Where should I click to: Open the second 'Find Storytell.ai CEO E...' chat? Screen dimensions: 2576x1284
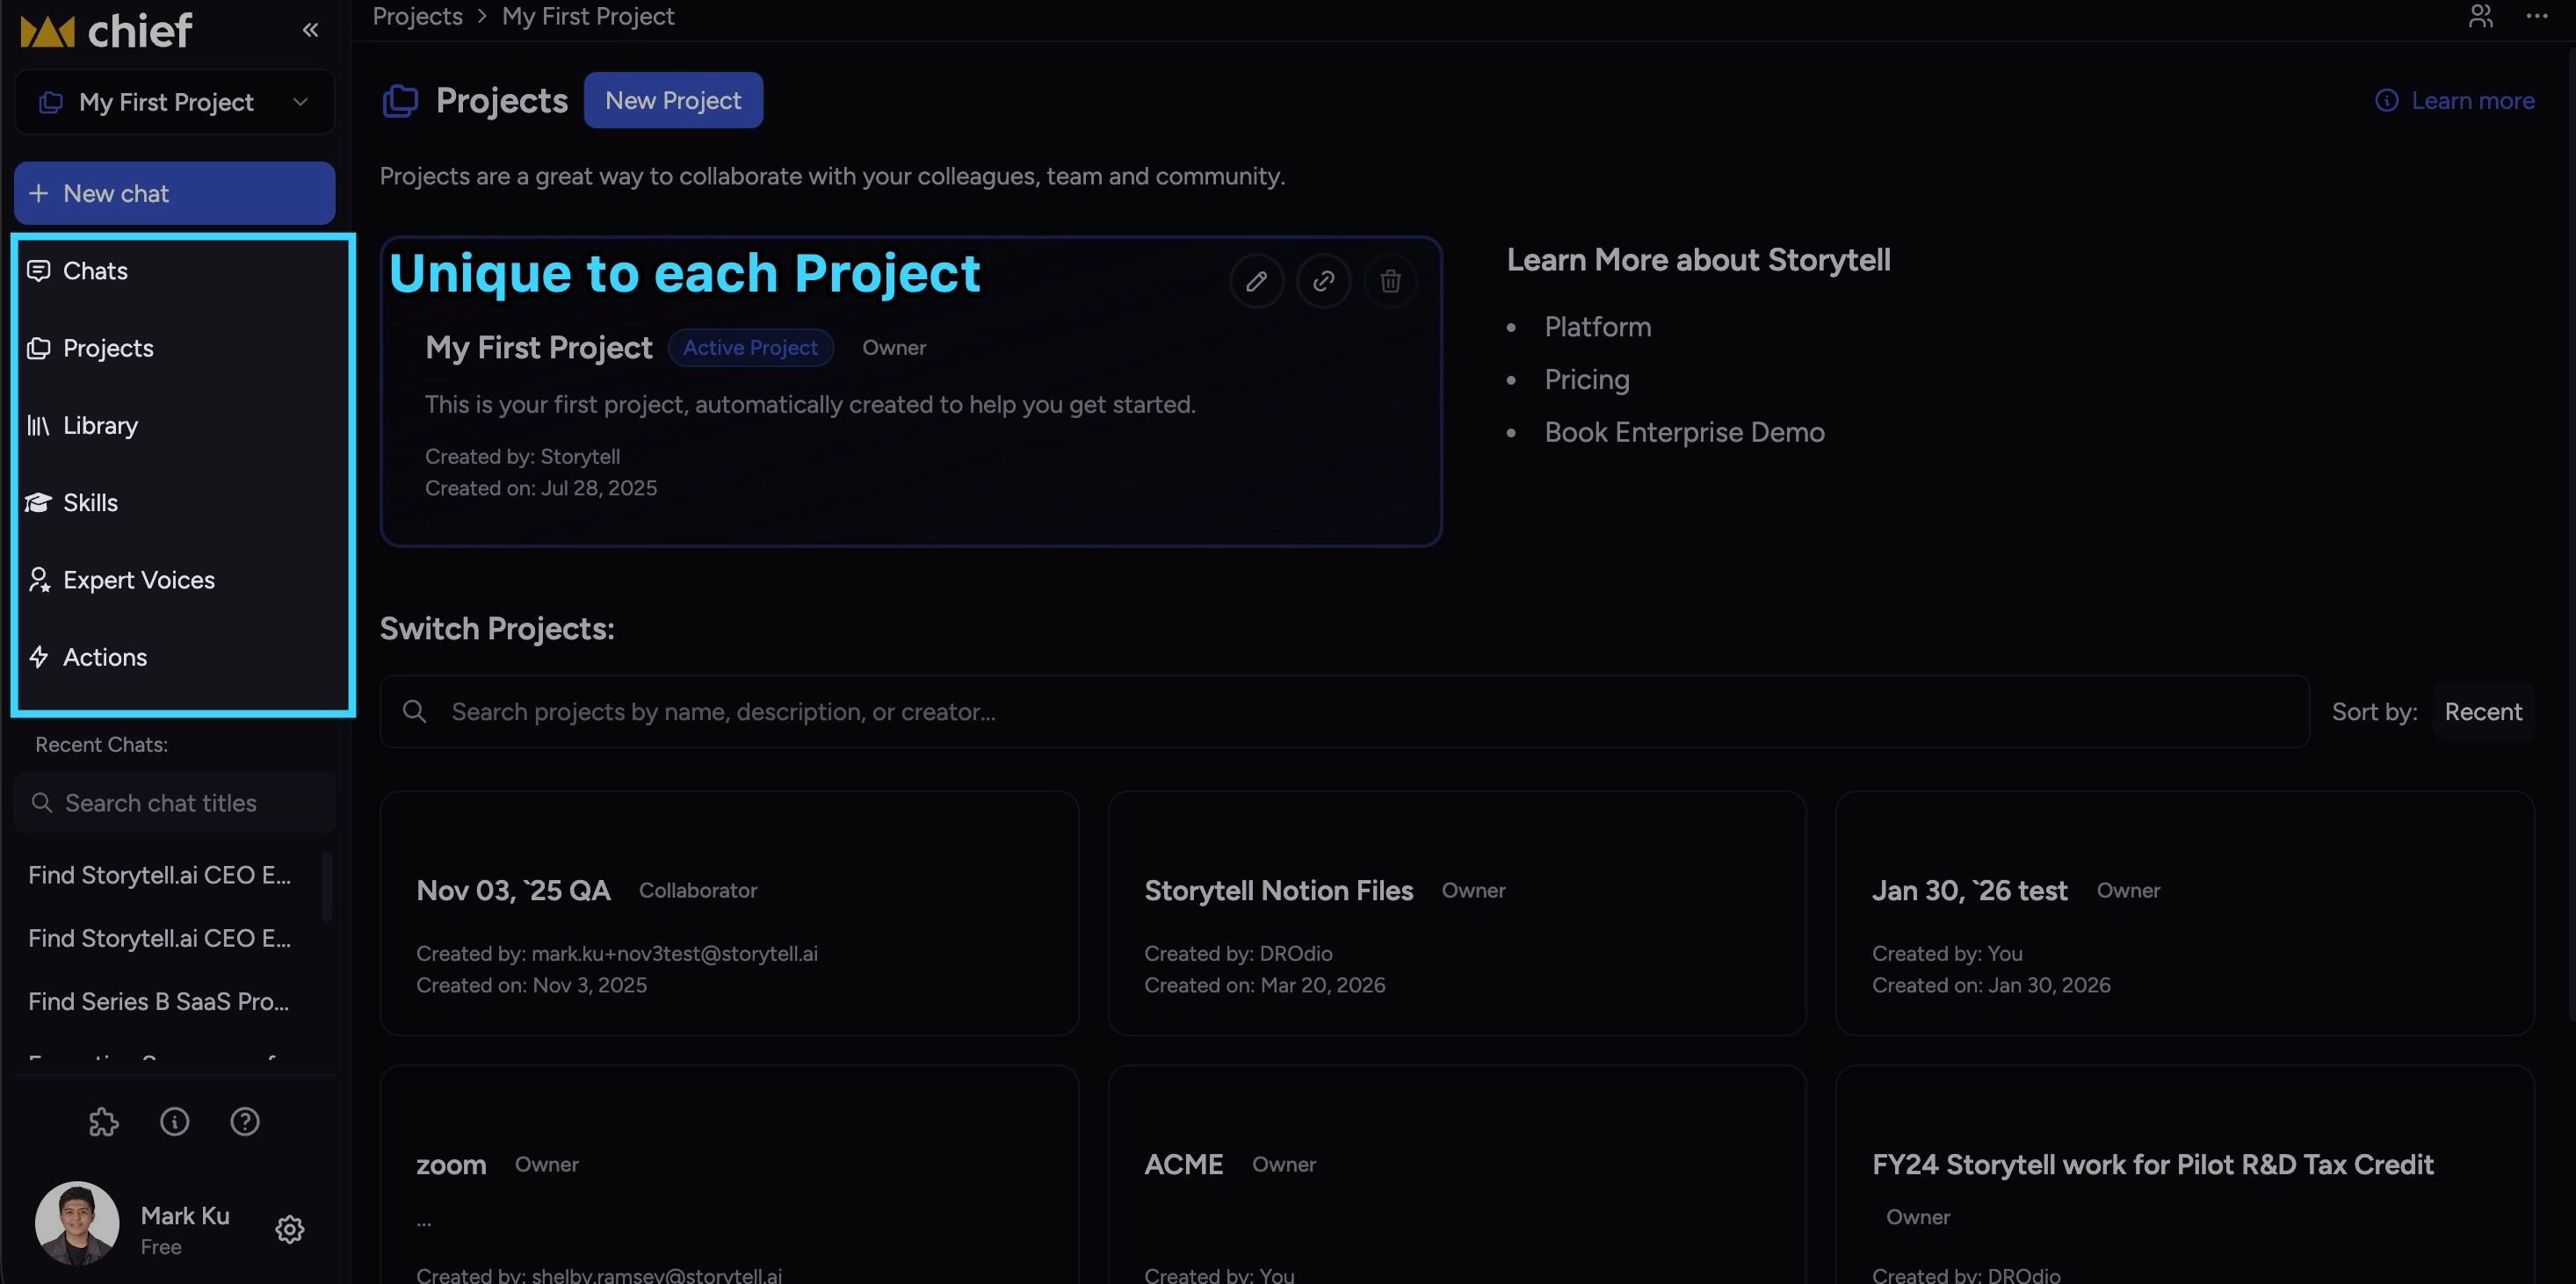160,938
